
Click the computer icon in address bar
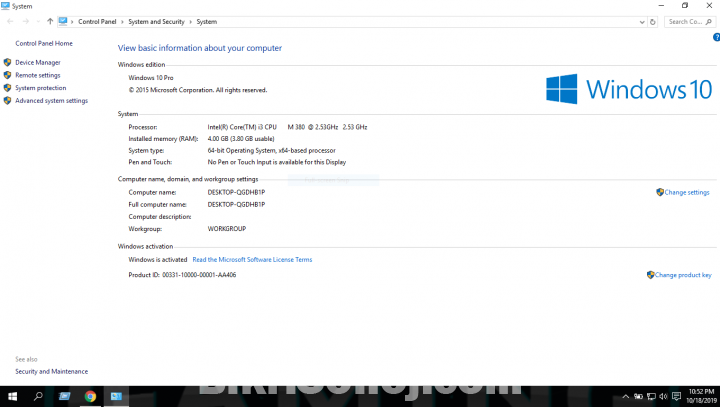click(x=63, y=22)
